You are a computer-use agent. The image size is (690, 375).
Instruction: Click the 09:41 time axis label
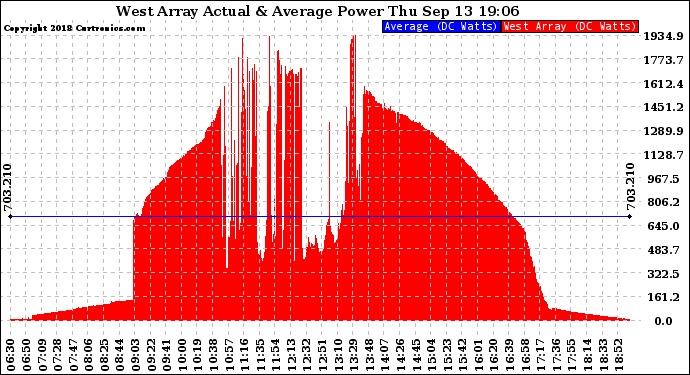(166, 354)
